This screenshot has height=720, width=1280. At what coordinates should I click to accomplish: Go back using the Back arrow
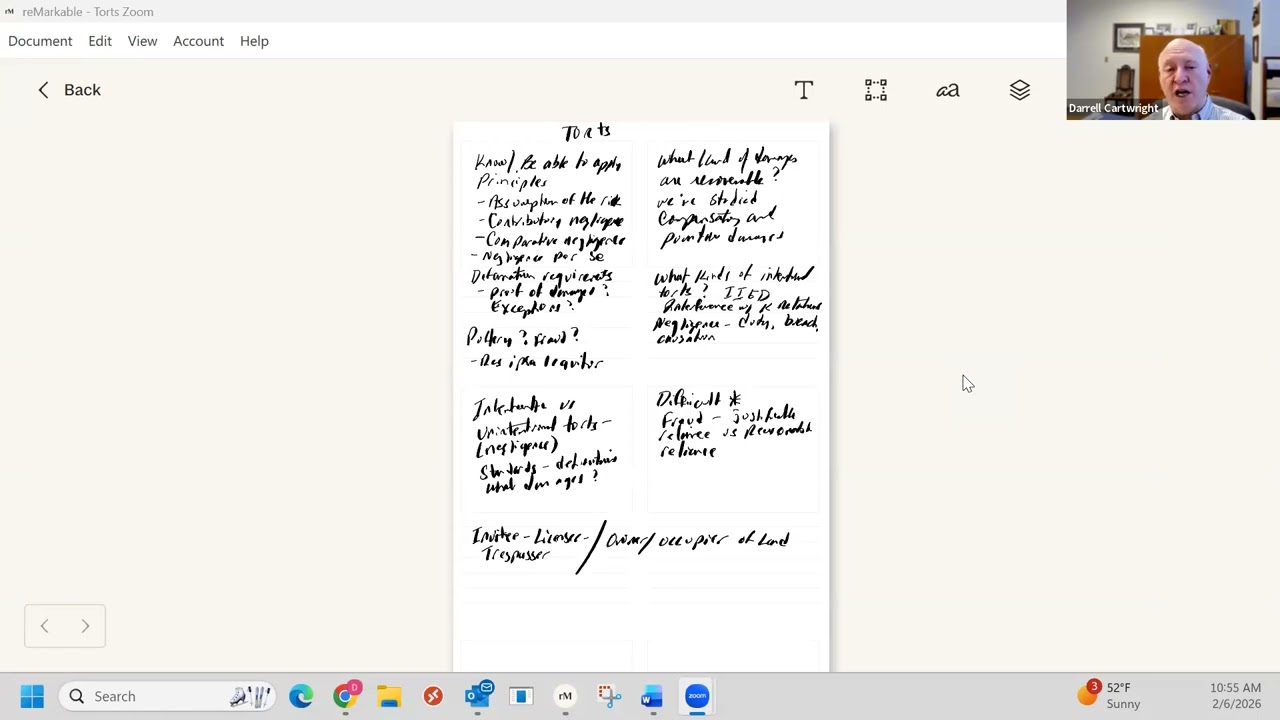click(68, 90)
